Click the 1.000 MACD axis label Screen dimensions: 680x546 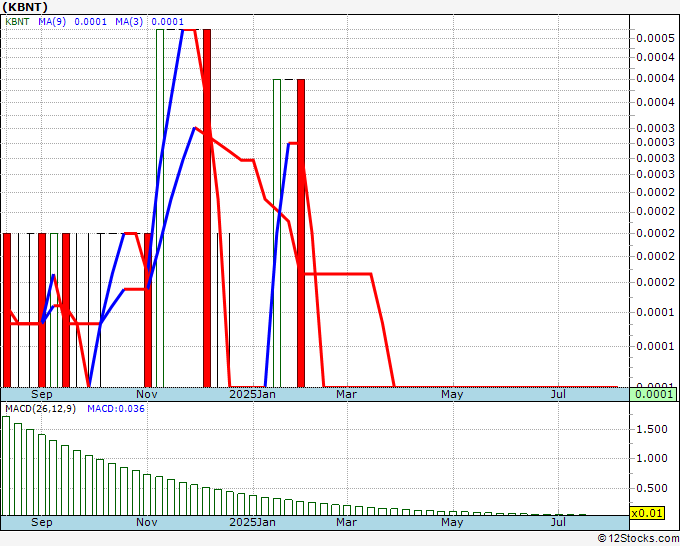click(x=652, y=458)
